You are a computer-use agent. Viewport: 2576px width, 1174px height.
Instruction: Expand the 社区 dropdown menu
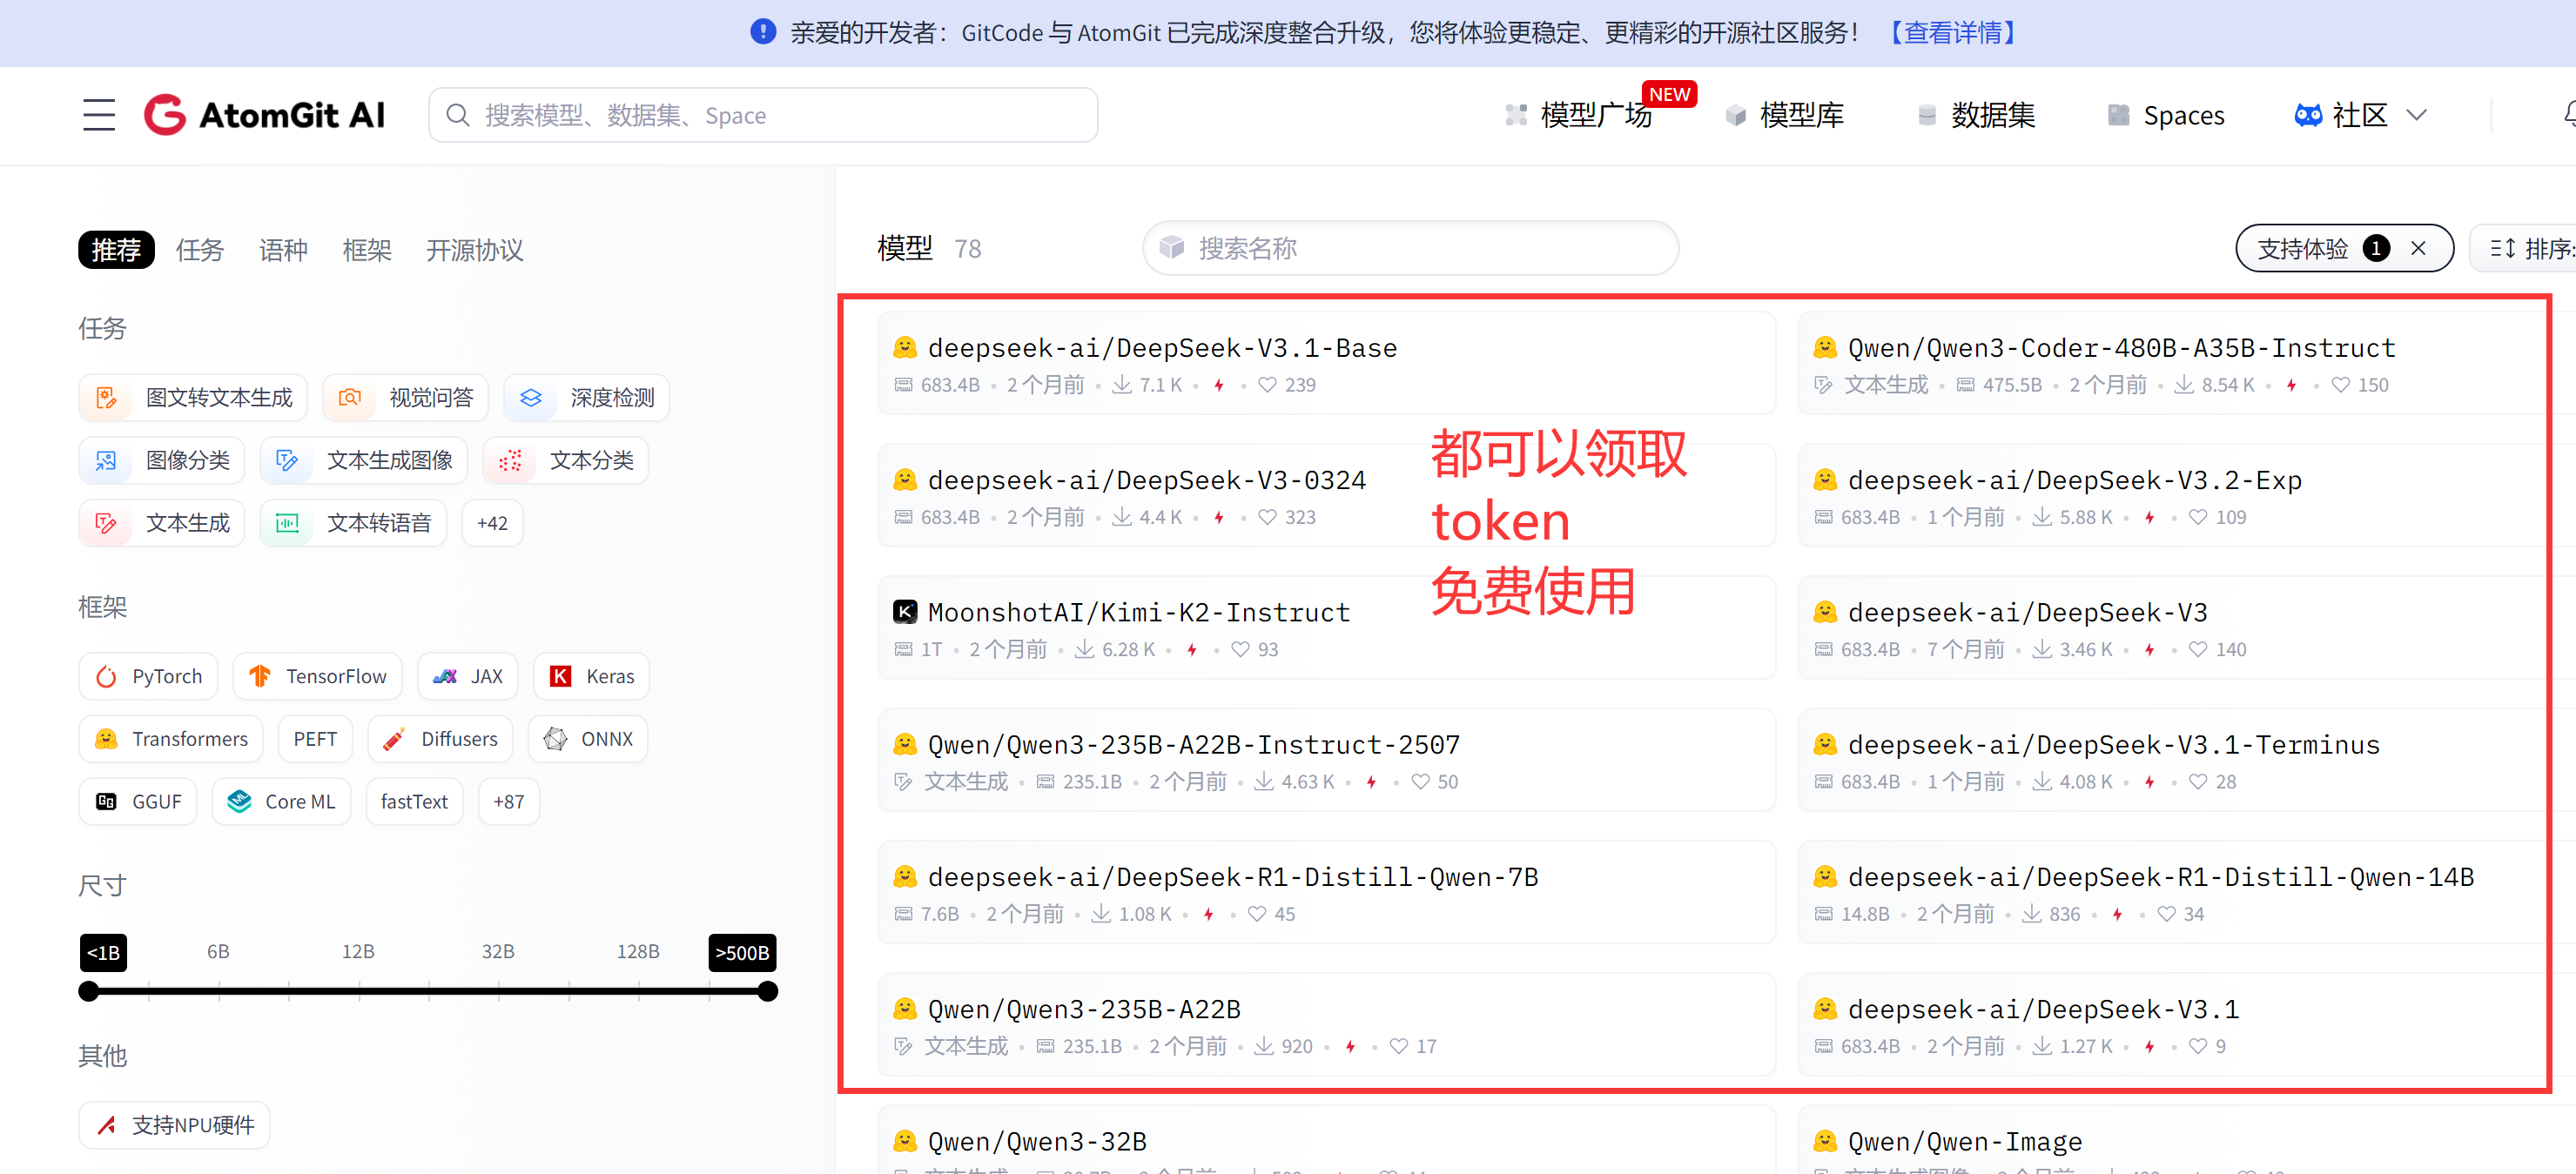2361,115
